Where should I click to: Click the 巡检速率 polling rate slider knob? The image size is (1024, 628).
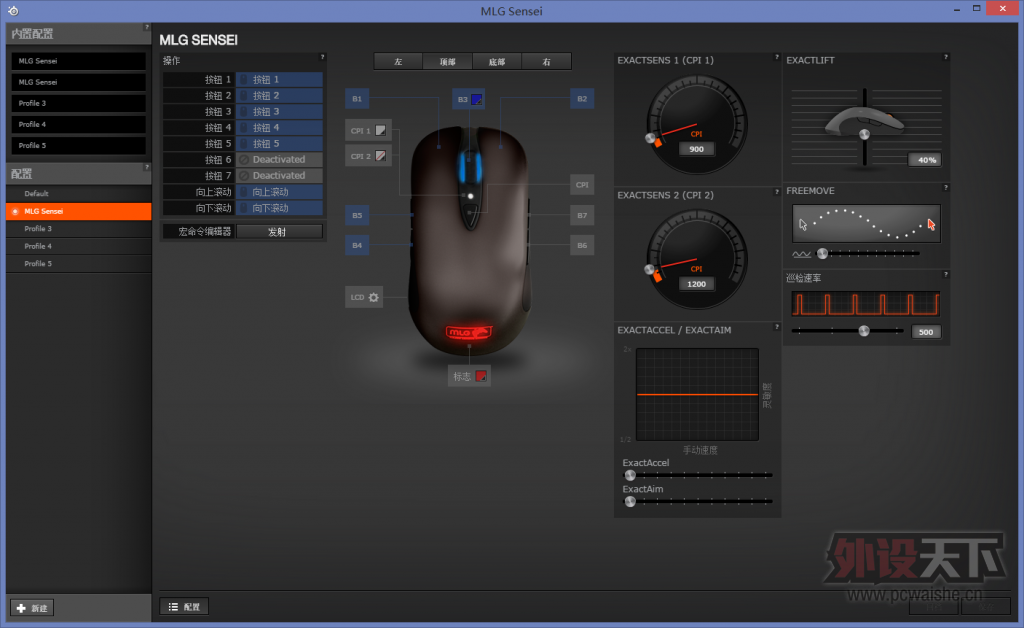click(x=864, y=331)
